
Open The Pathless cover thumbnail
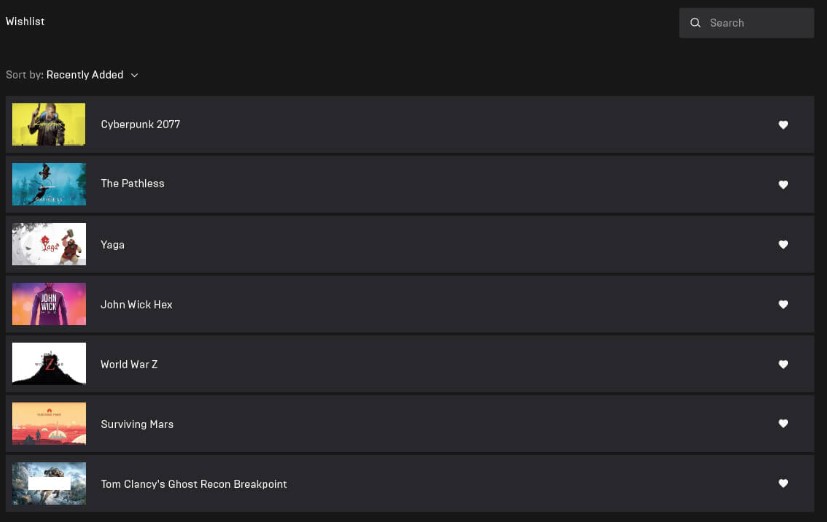coord(49,184)
